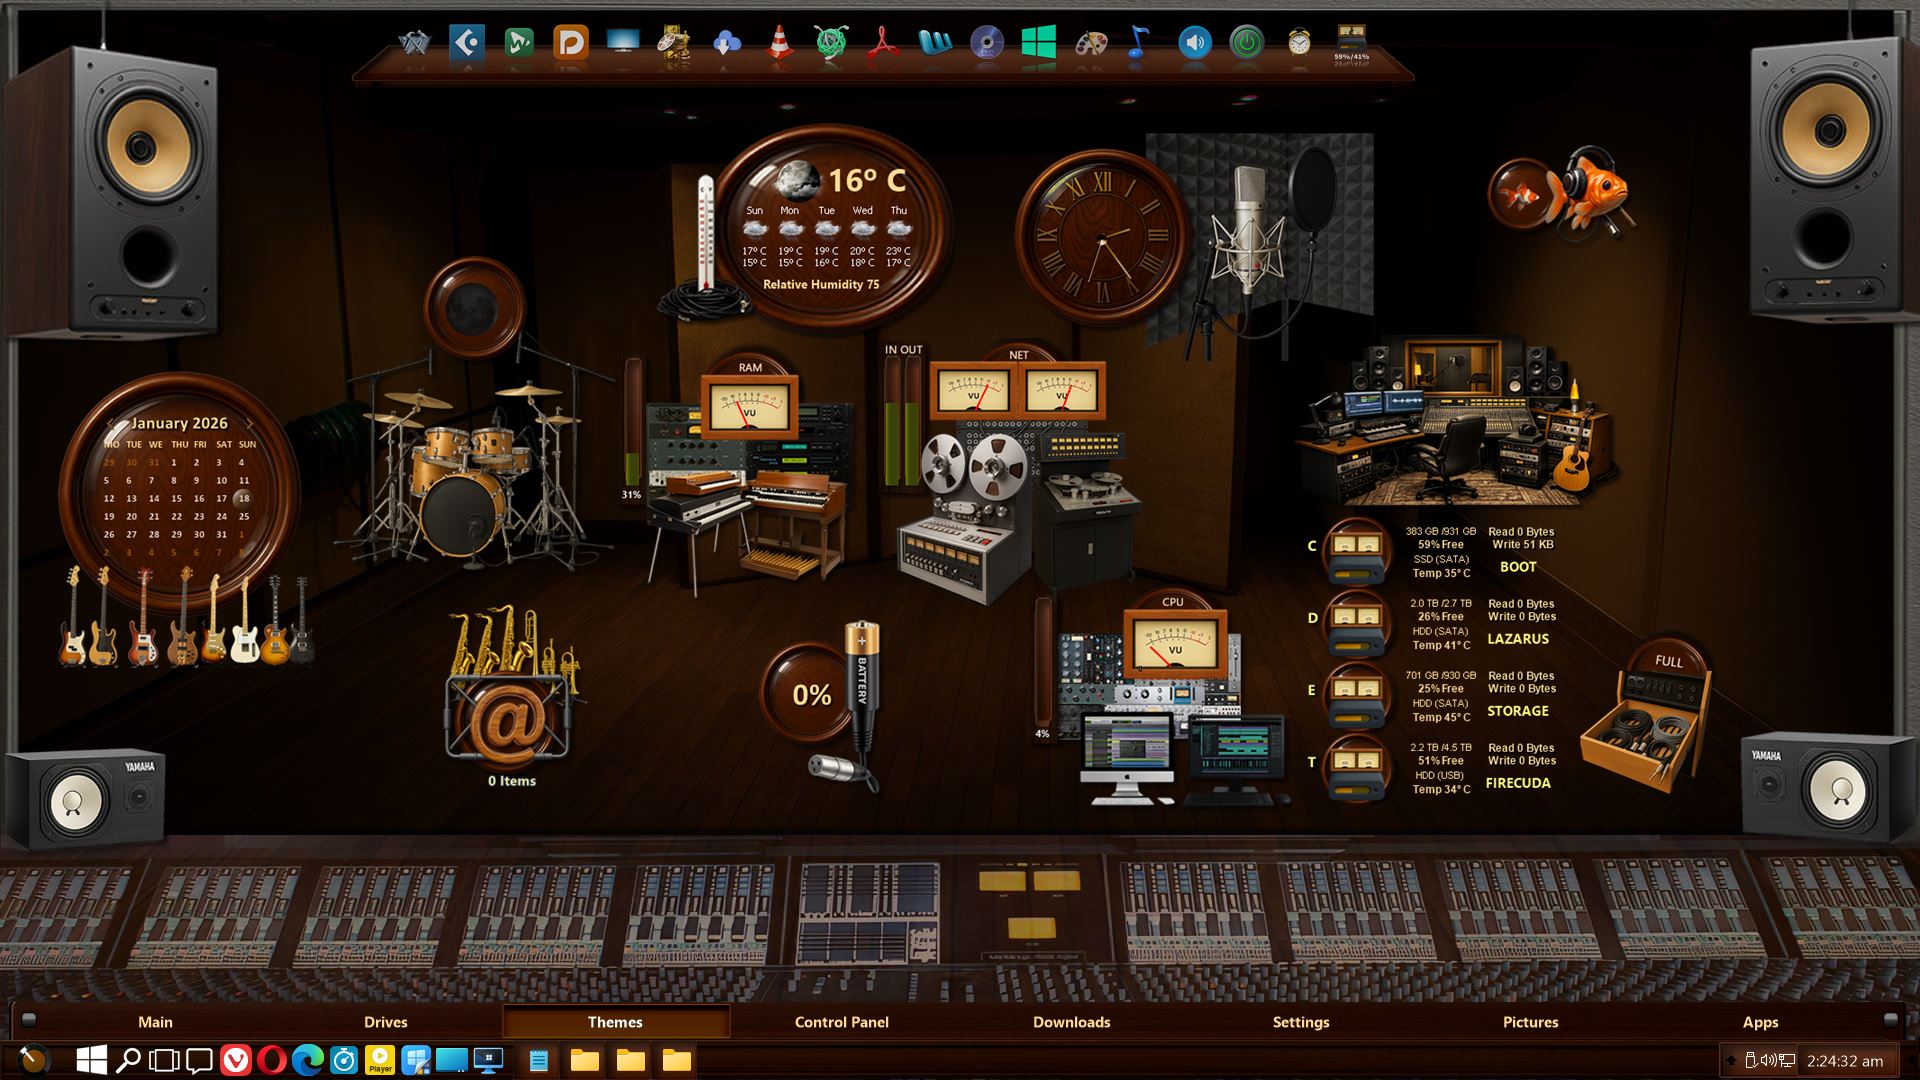Open the paint palette dock icon
The image size is (1920, 1080).
1090,43
